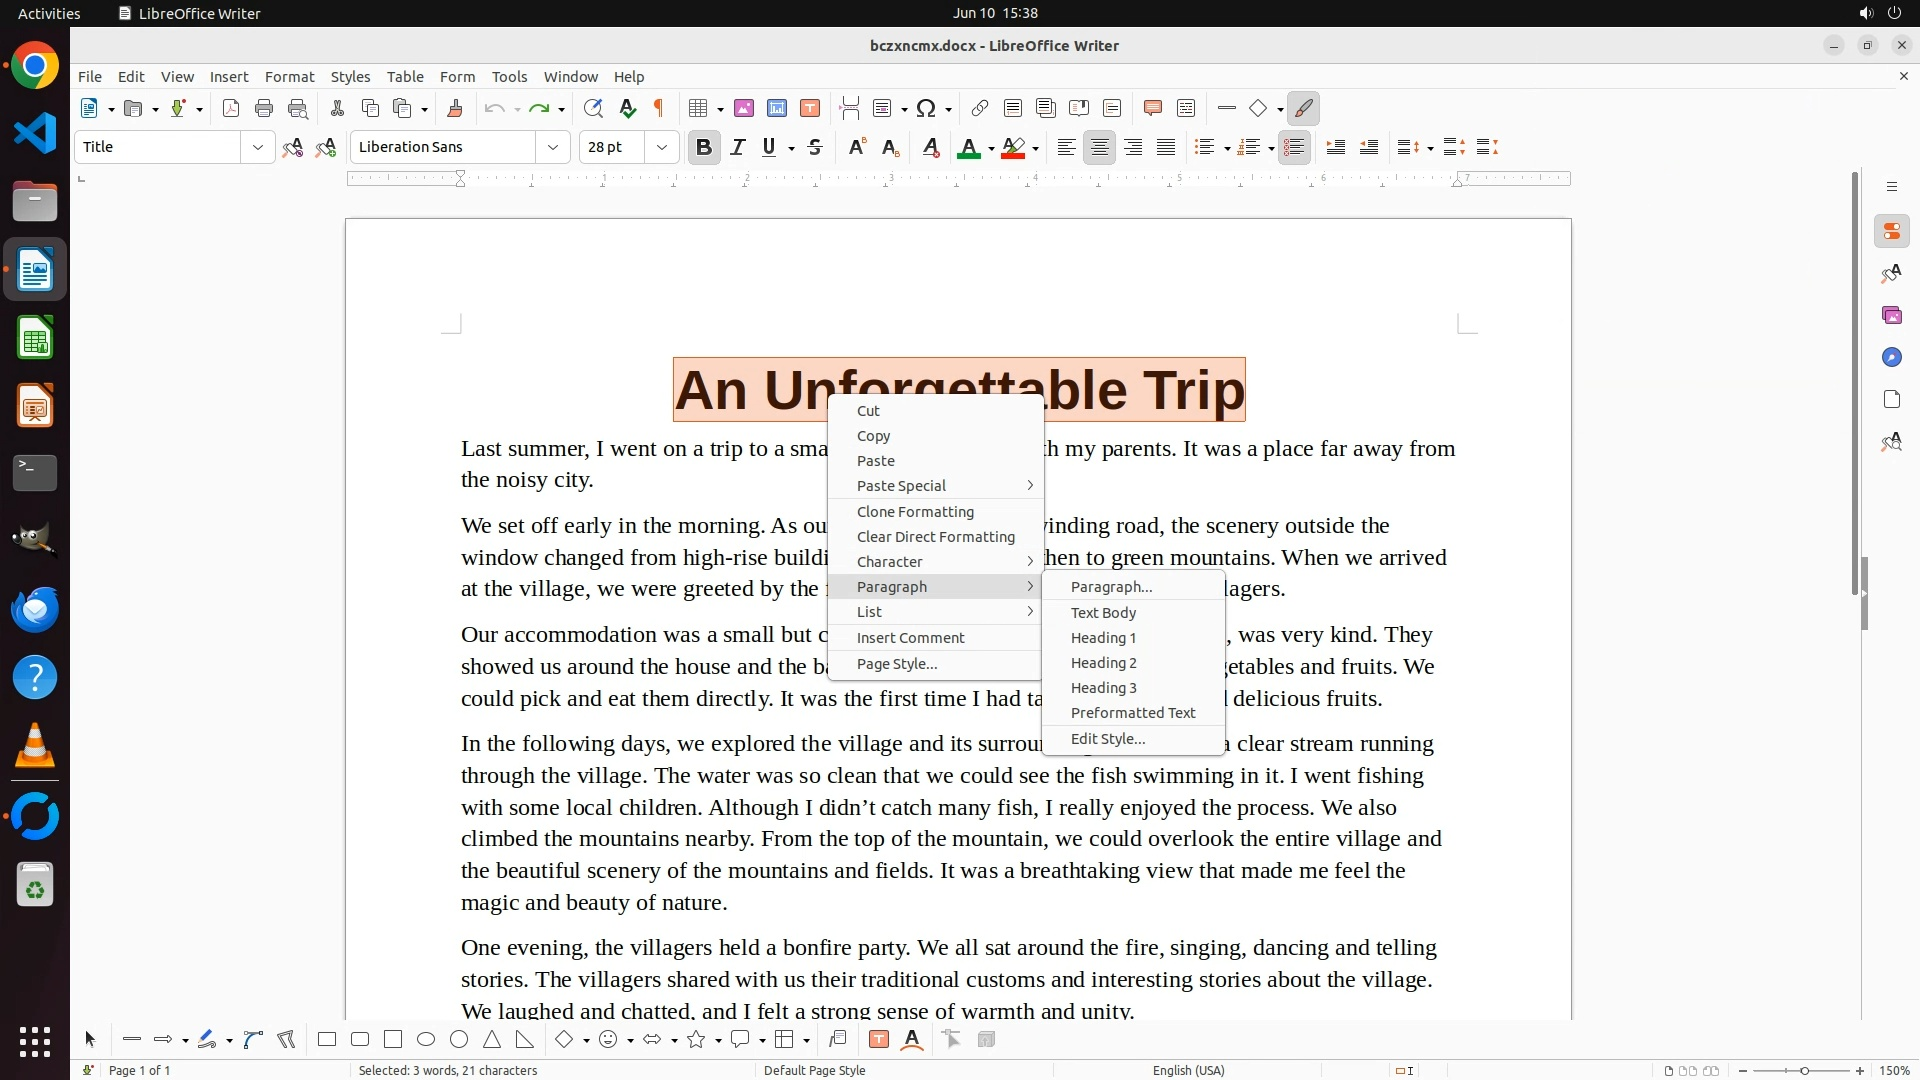Viewport: 1920px width, 1080px height.
Task: Select Clear Direct Formatting menu entry
Action: click(x=935, y=537)
